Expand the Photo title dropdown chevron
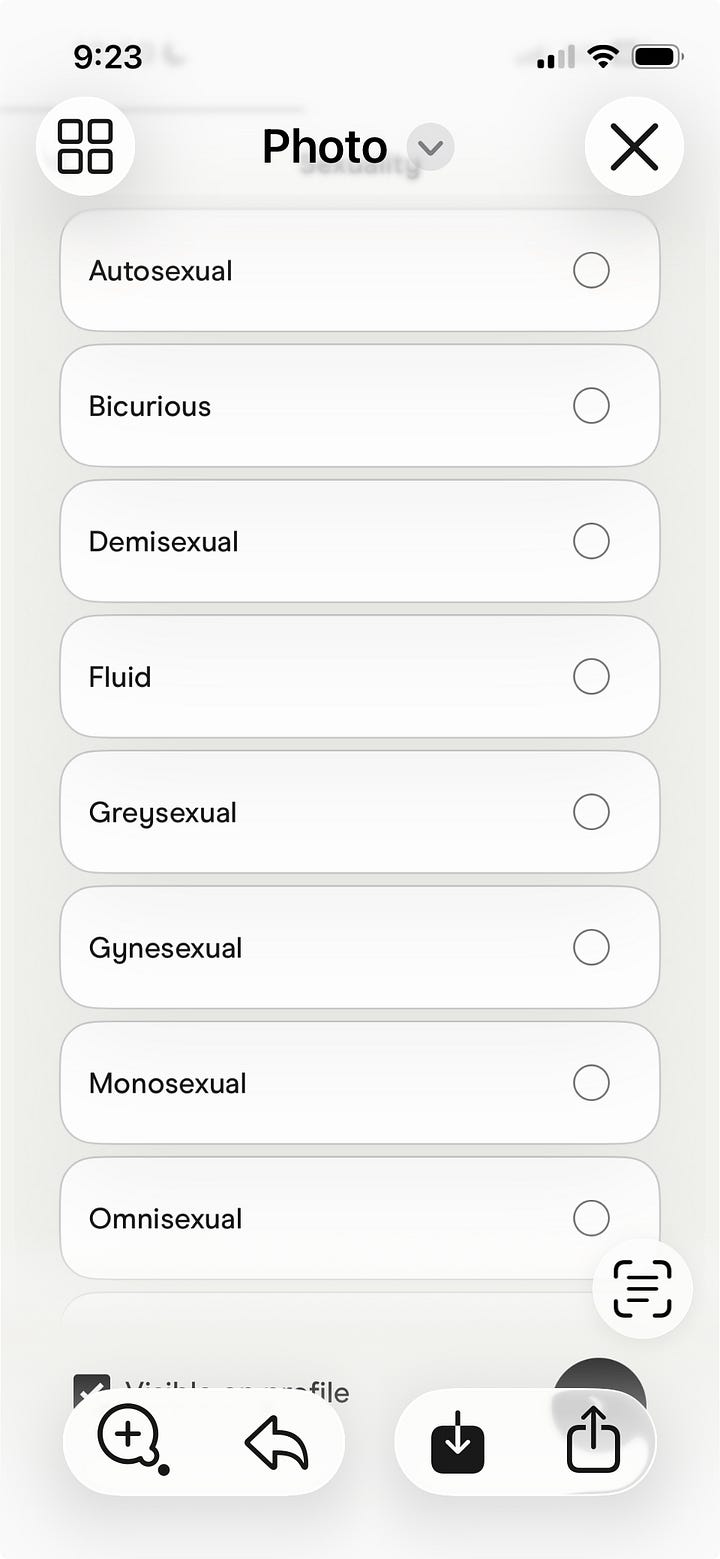 point(430,148)
